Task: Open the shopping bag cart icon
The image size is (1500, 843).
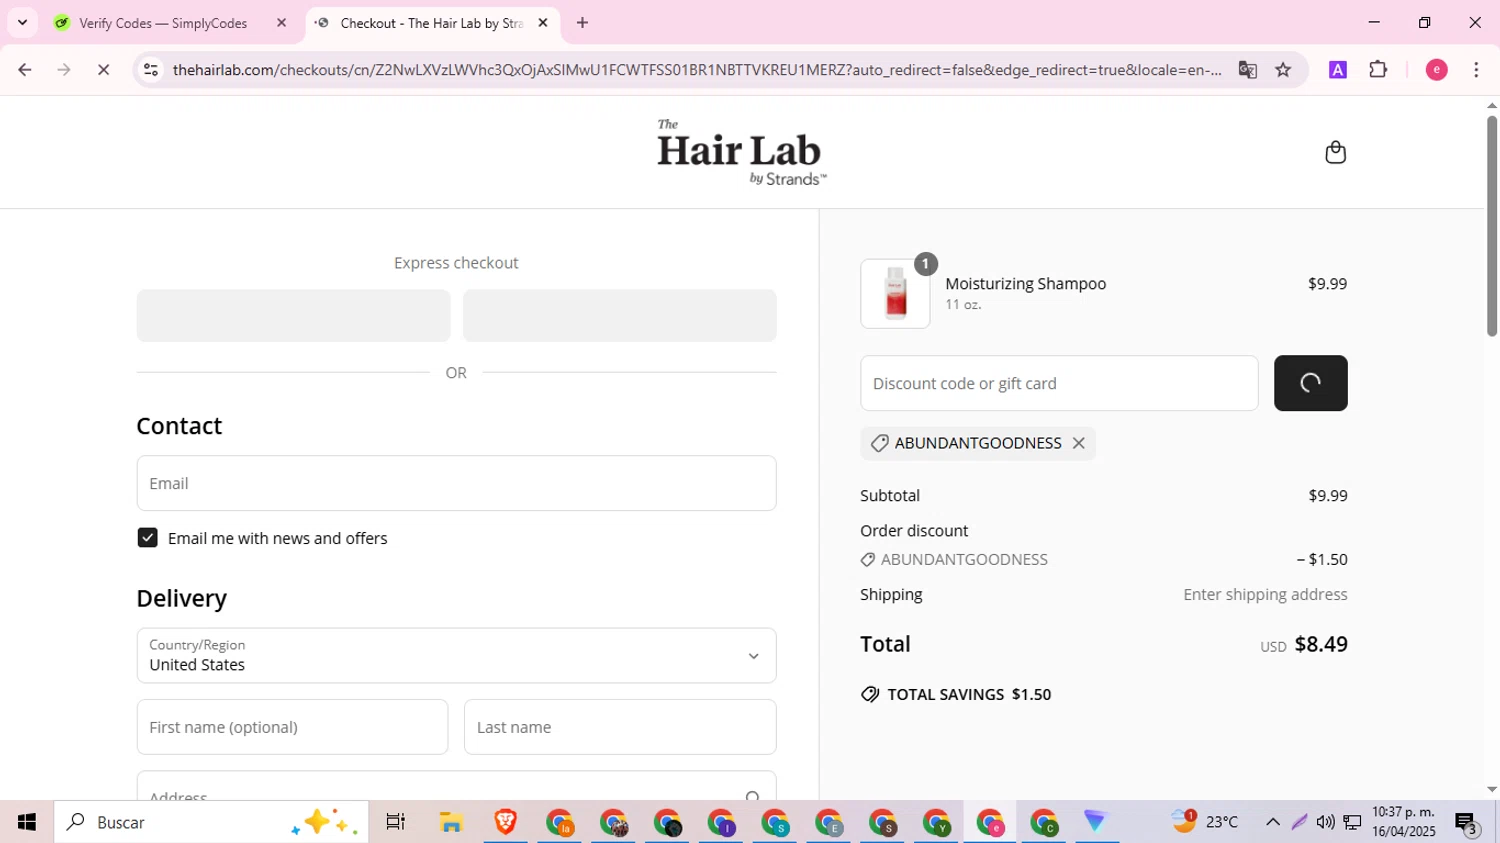Action: click(x=1335, y=152)
